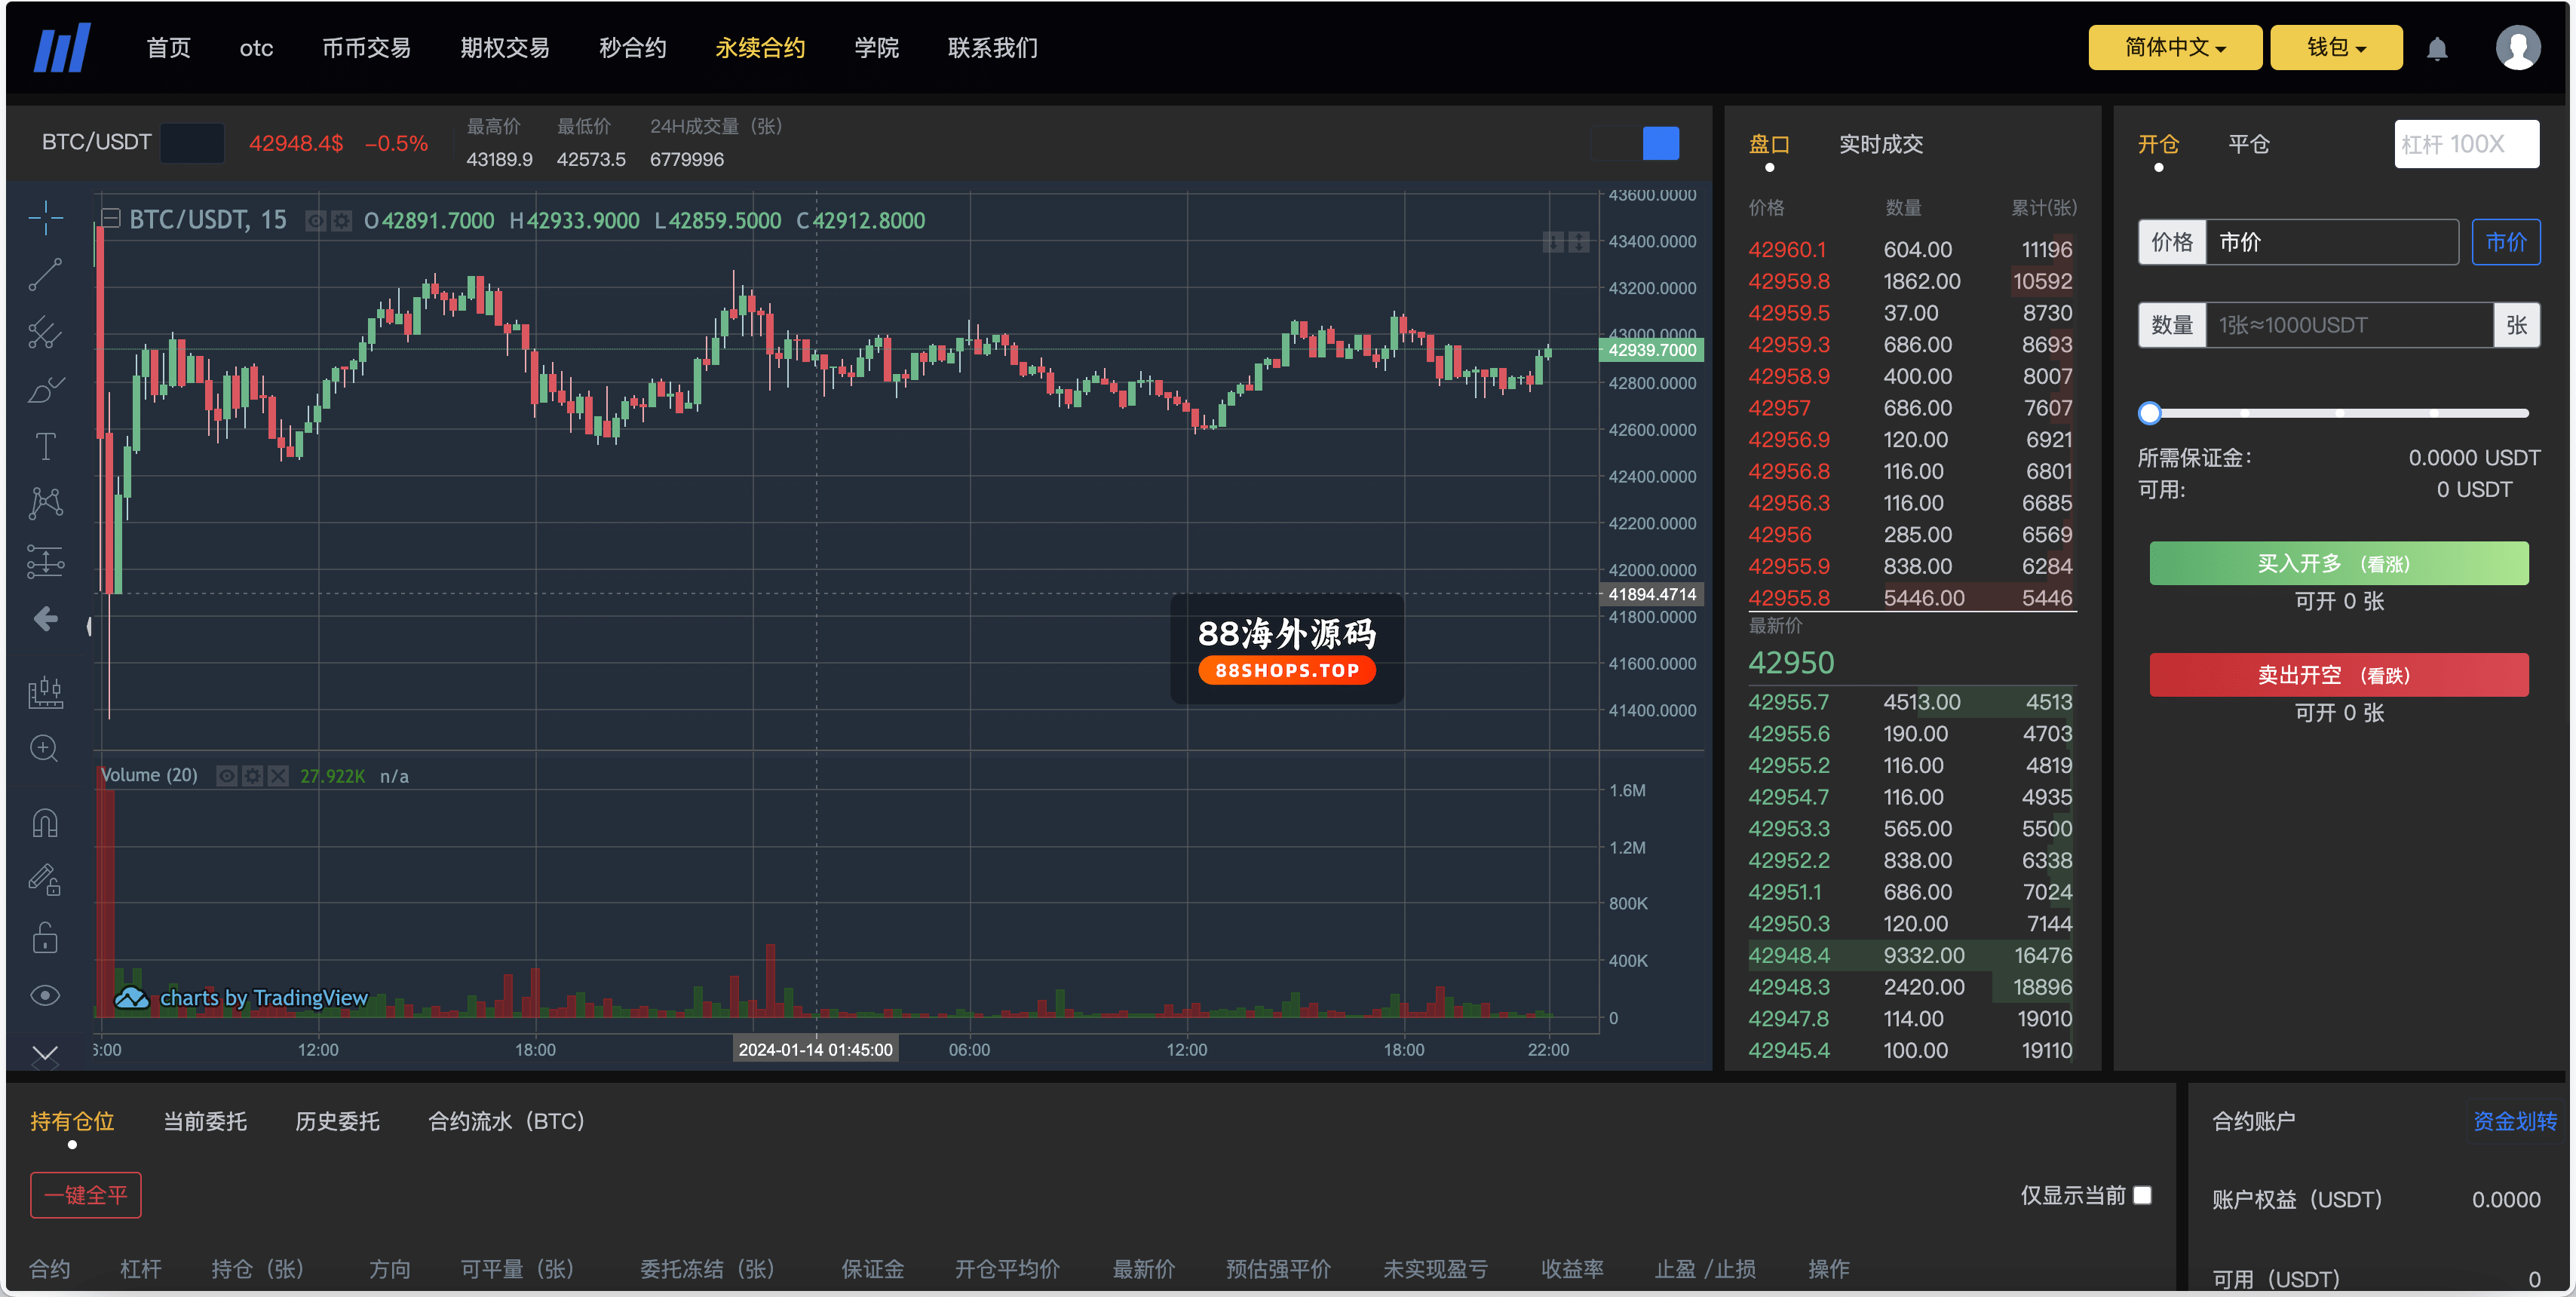2576x1297 pixels.
Task: Click the zoom in magnifier tool
Action: click(44, 748)
